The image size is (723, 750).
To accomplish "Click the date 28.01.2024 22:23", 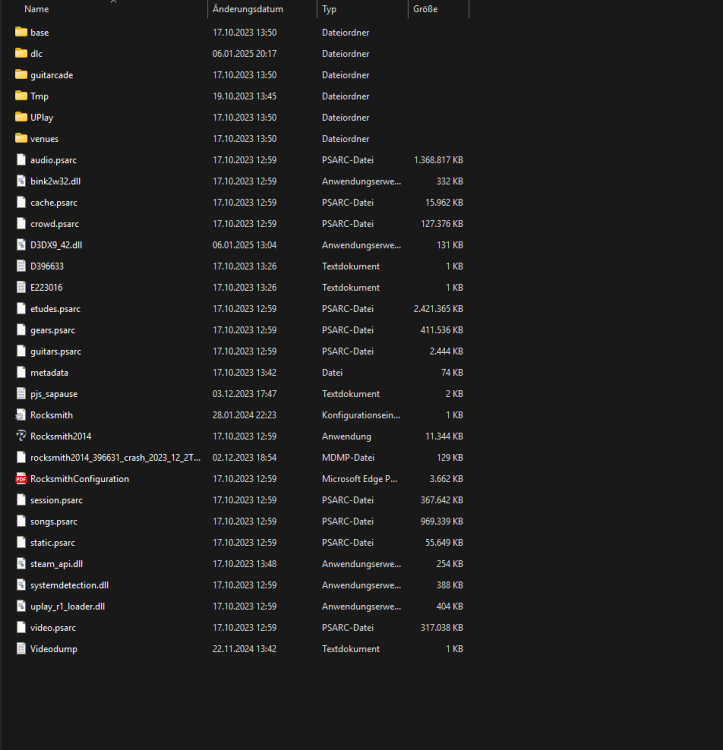I will (x=244, y=415).
